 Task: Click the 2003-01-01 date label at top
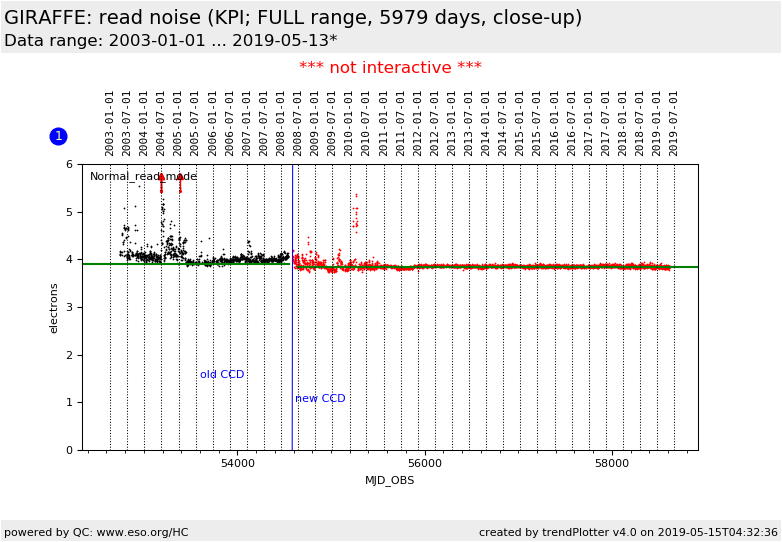point(110,122)
